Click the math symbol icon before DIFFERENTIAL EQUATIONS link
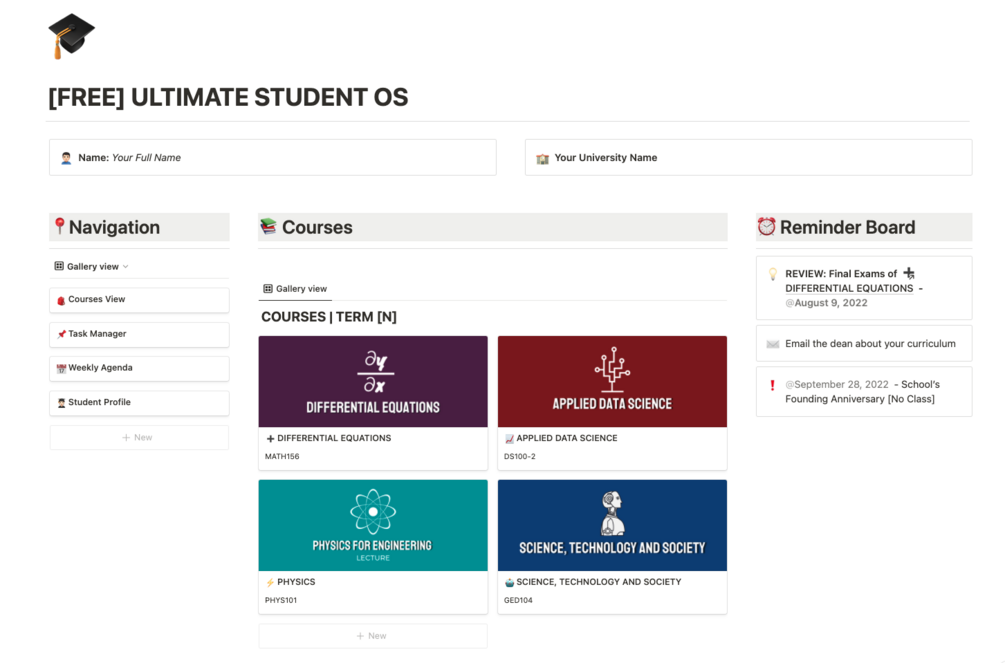This screenshot has height=663, width=1005. pos(909,274)
